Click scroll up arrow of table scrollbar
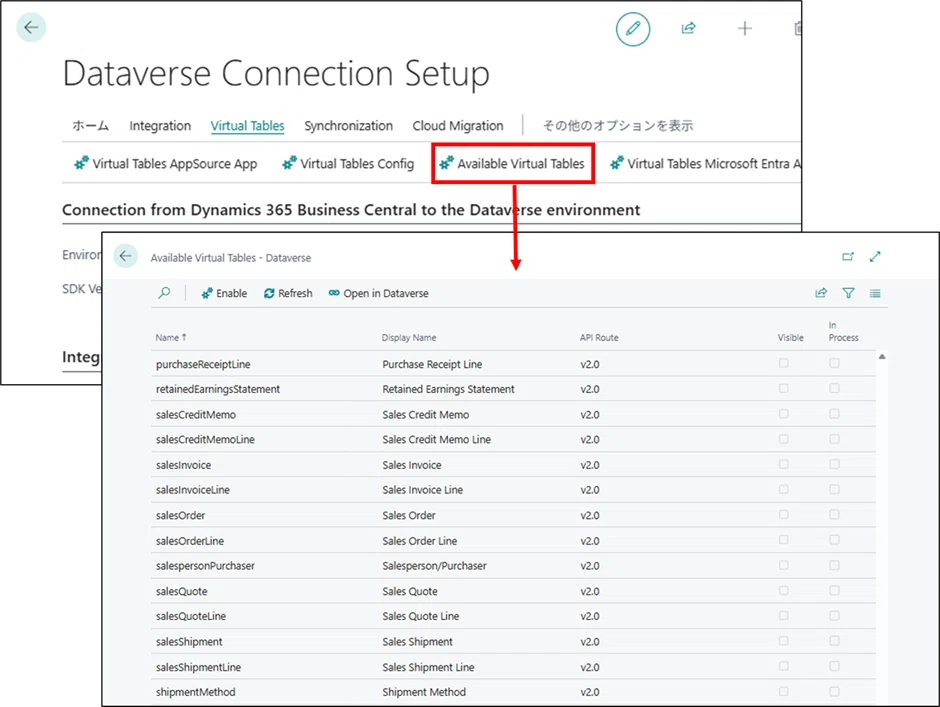The height and width of the screenshot is (707, 940). [x=882, y=357]
